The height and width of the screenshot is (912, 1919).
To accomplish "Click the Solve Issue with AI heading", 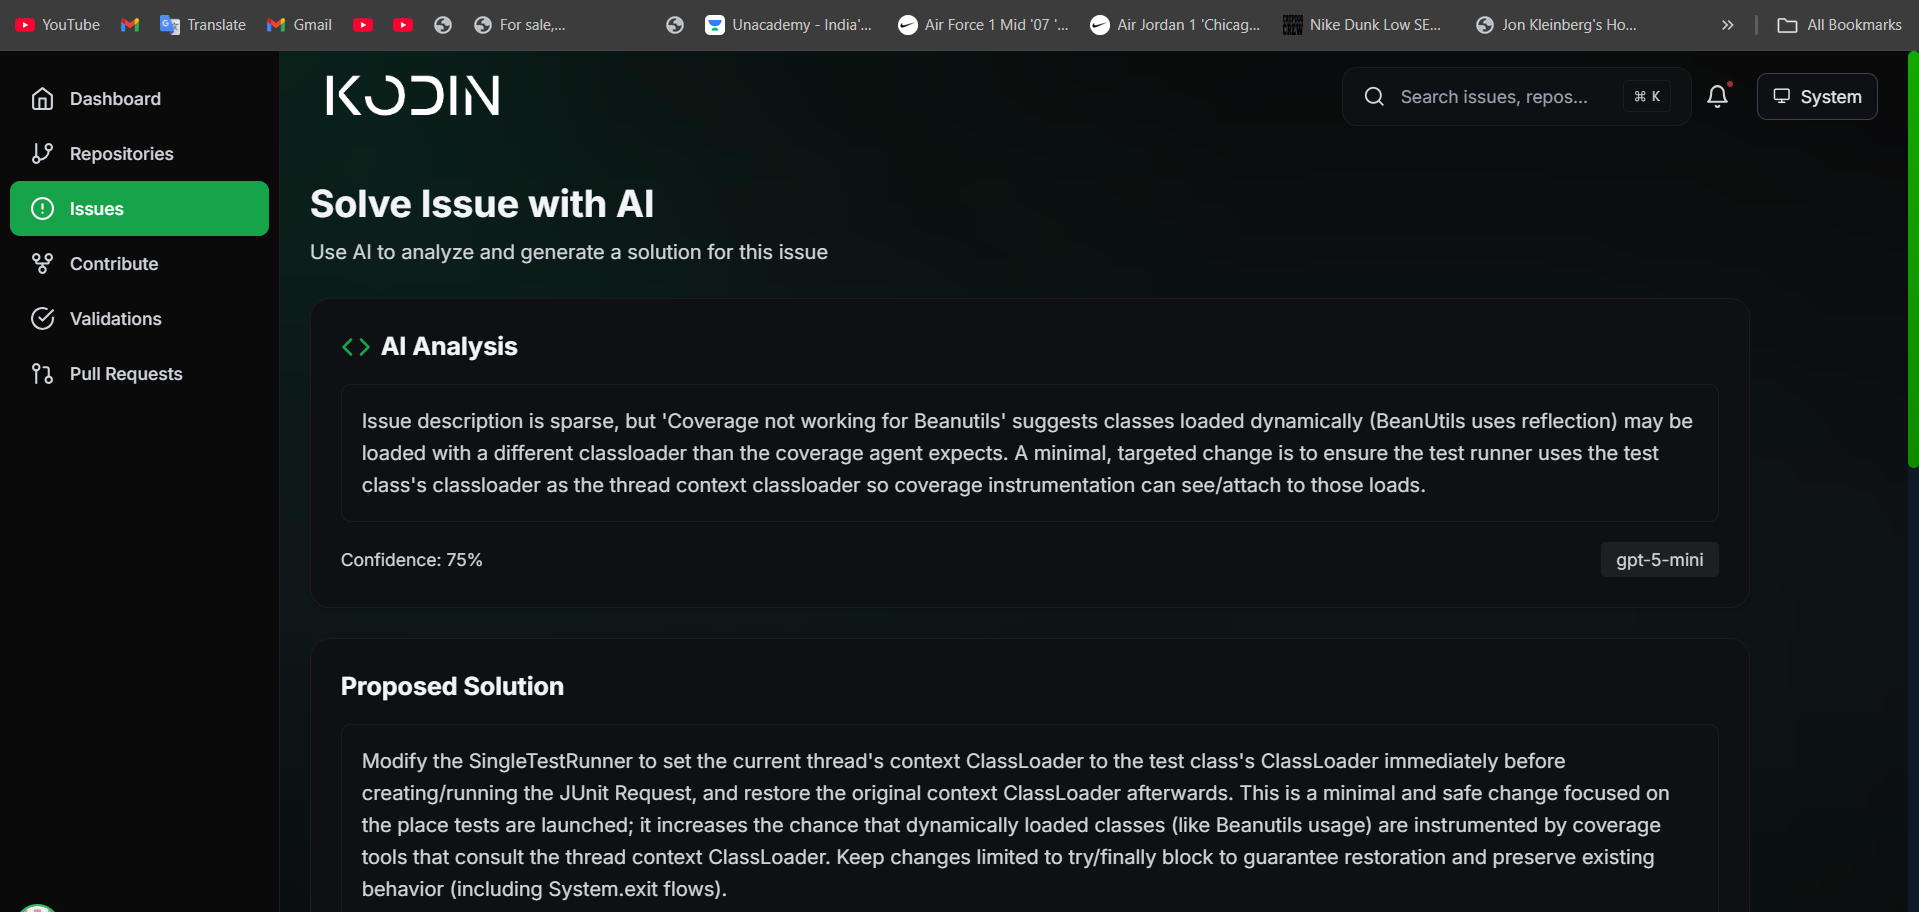I will point(482,204).
